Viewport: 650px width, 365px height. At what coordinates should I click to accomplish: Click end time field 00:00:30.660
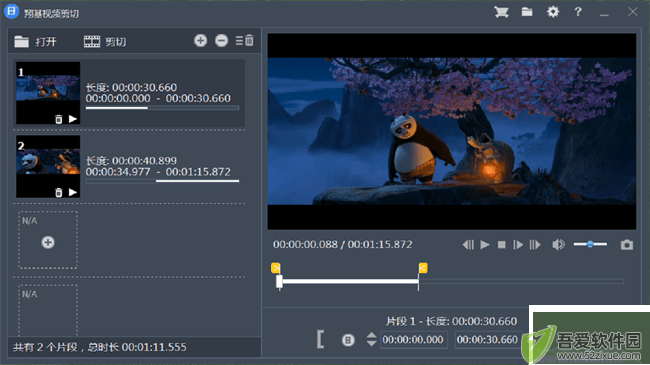(488, 340)
